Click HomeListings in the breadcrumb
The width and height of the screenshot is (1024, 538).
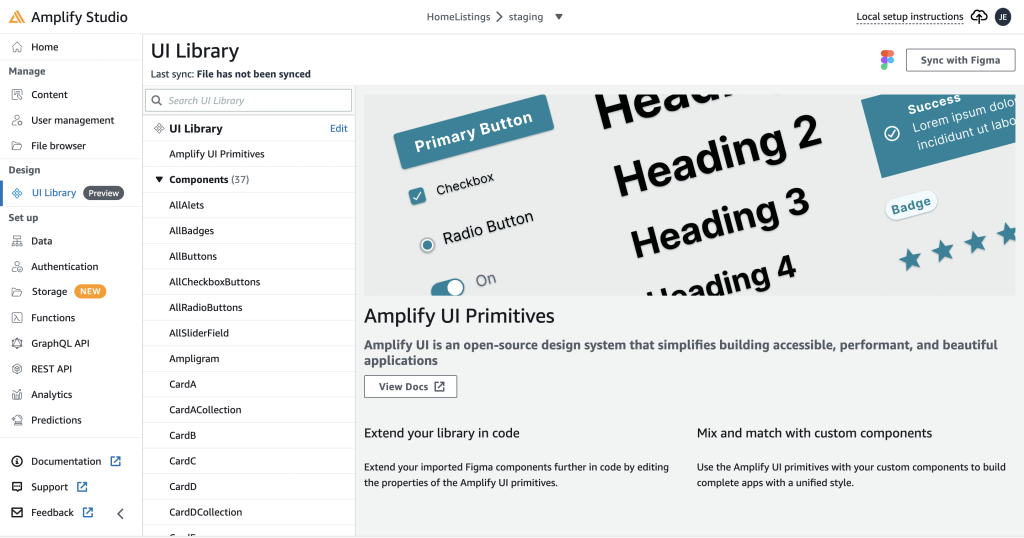coord(458,17)
